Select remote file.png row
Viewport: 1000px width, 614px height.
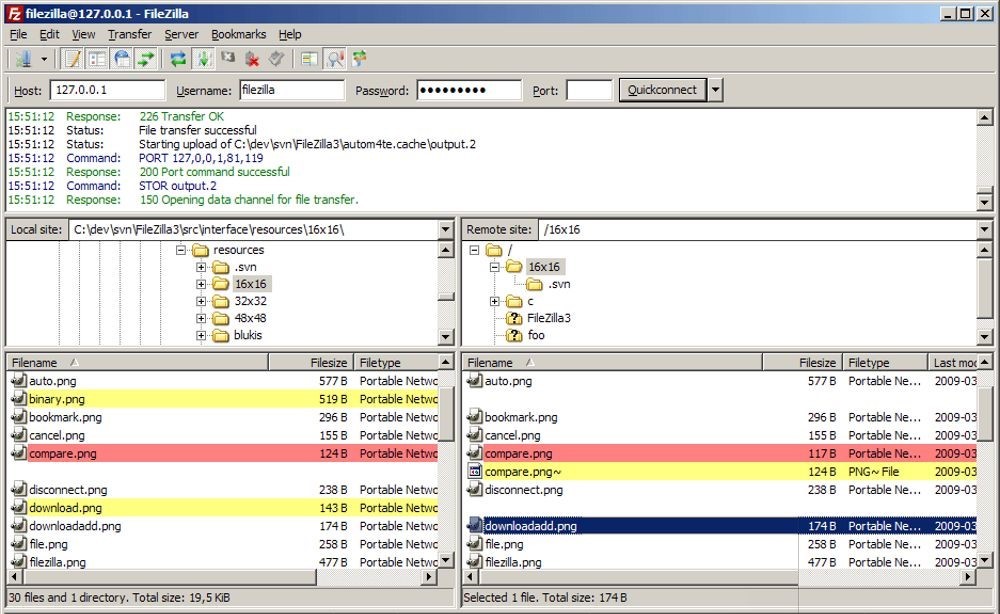point(721,545)
